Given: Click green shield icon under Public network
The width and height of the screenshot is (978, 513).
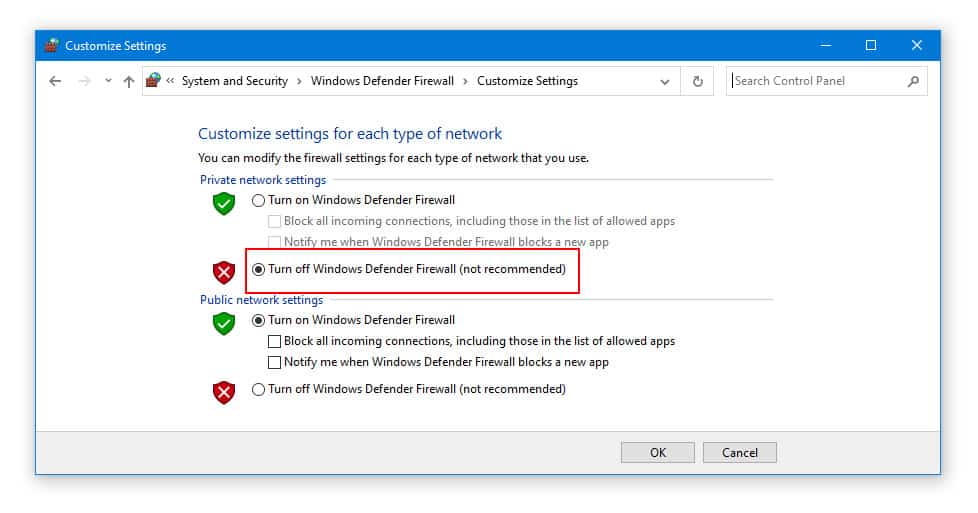Looking at the screenshot, I should pos(224,323).
